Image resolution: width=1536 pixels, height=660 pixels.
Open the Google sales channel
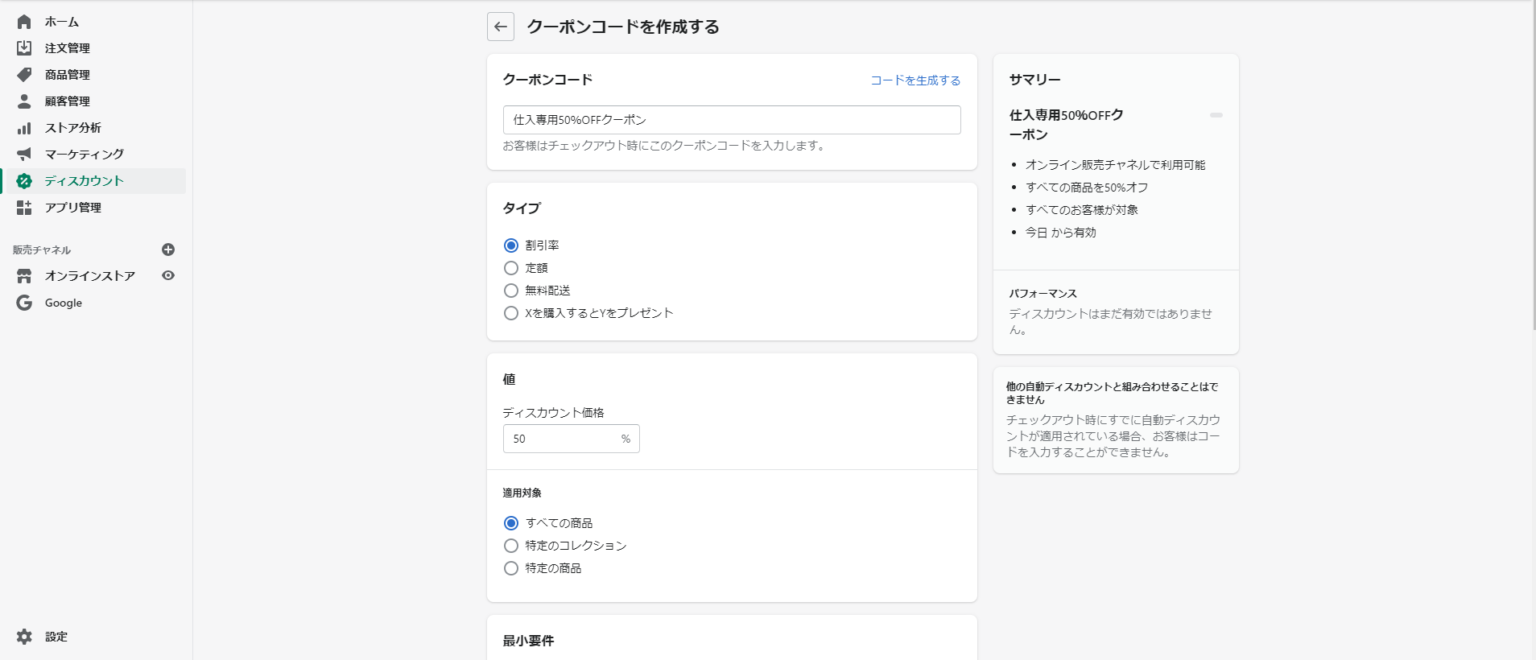[x=63, y=303]
